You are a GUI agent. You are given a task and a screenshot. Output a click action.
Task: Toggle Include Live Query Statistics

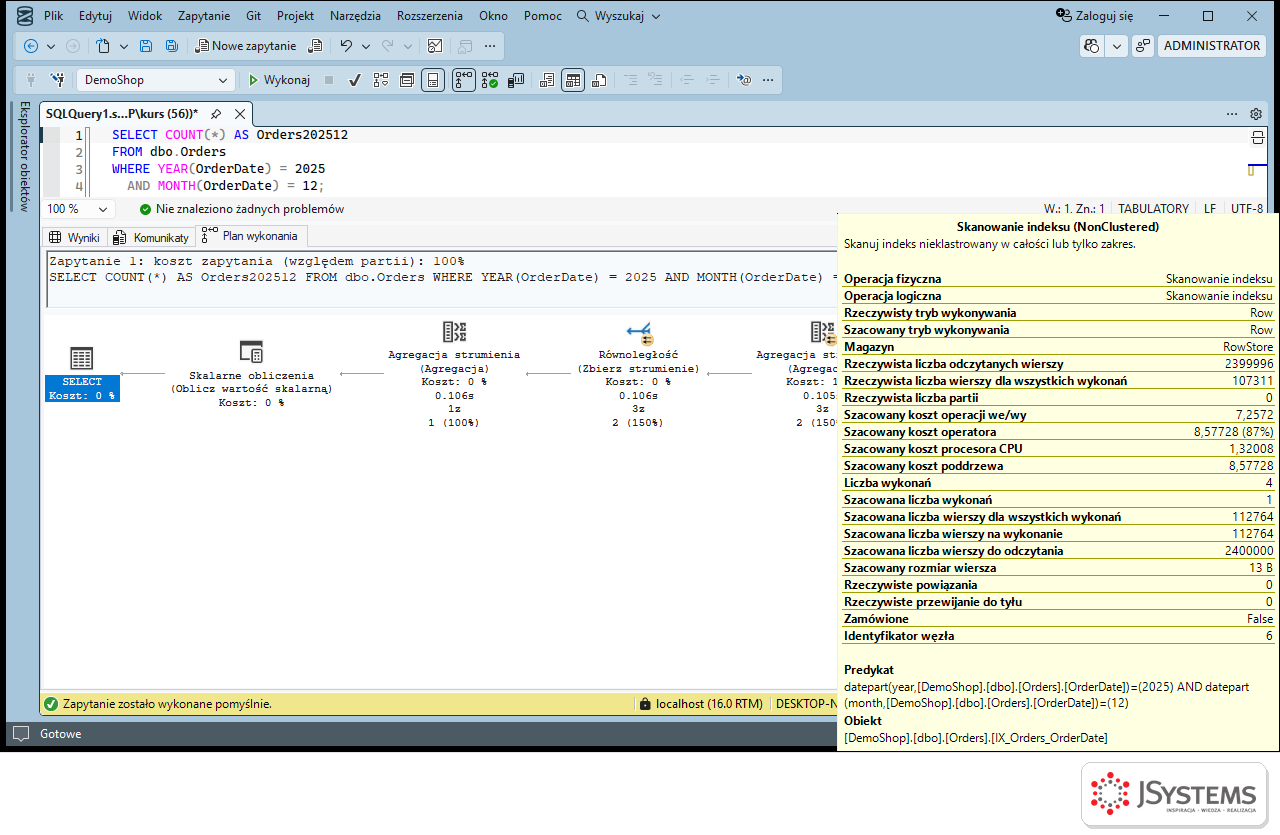(489, 80)
